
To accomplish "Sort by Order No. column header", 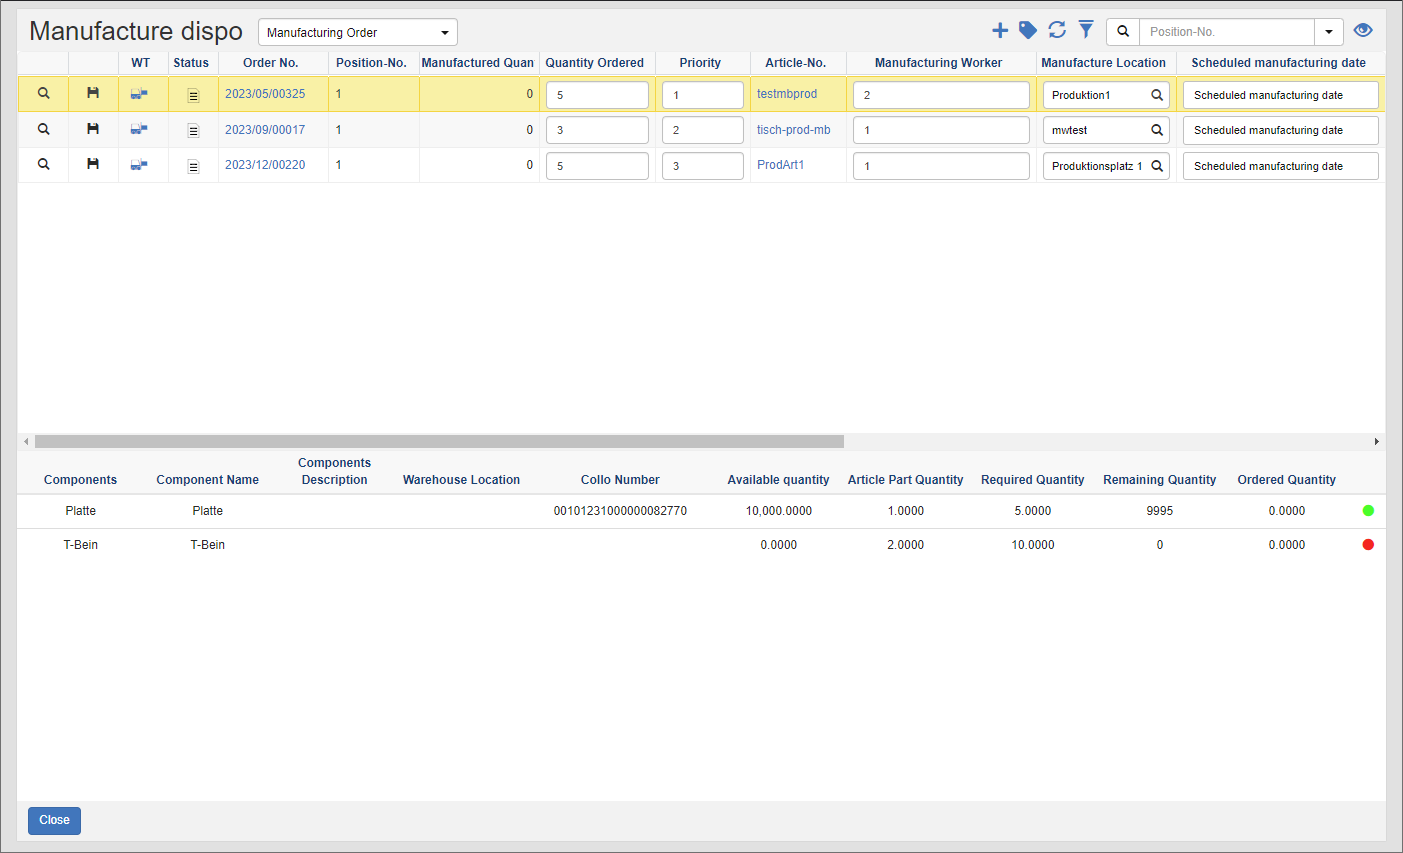I will pos(270,63).
